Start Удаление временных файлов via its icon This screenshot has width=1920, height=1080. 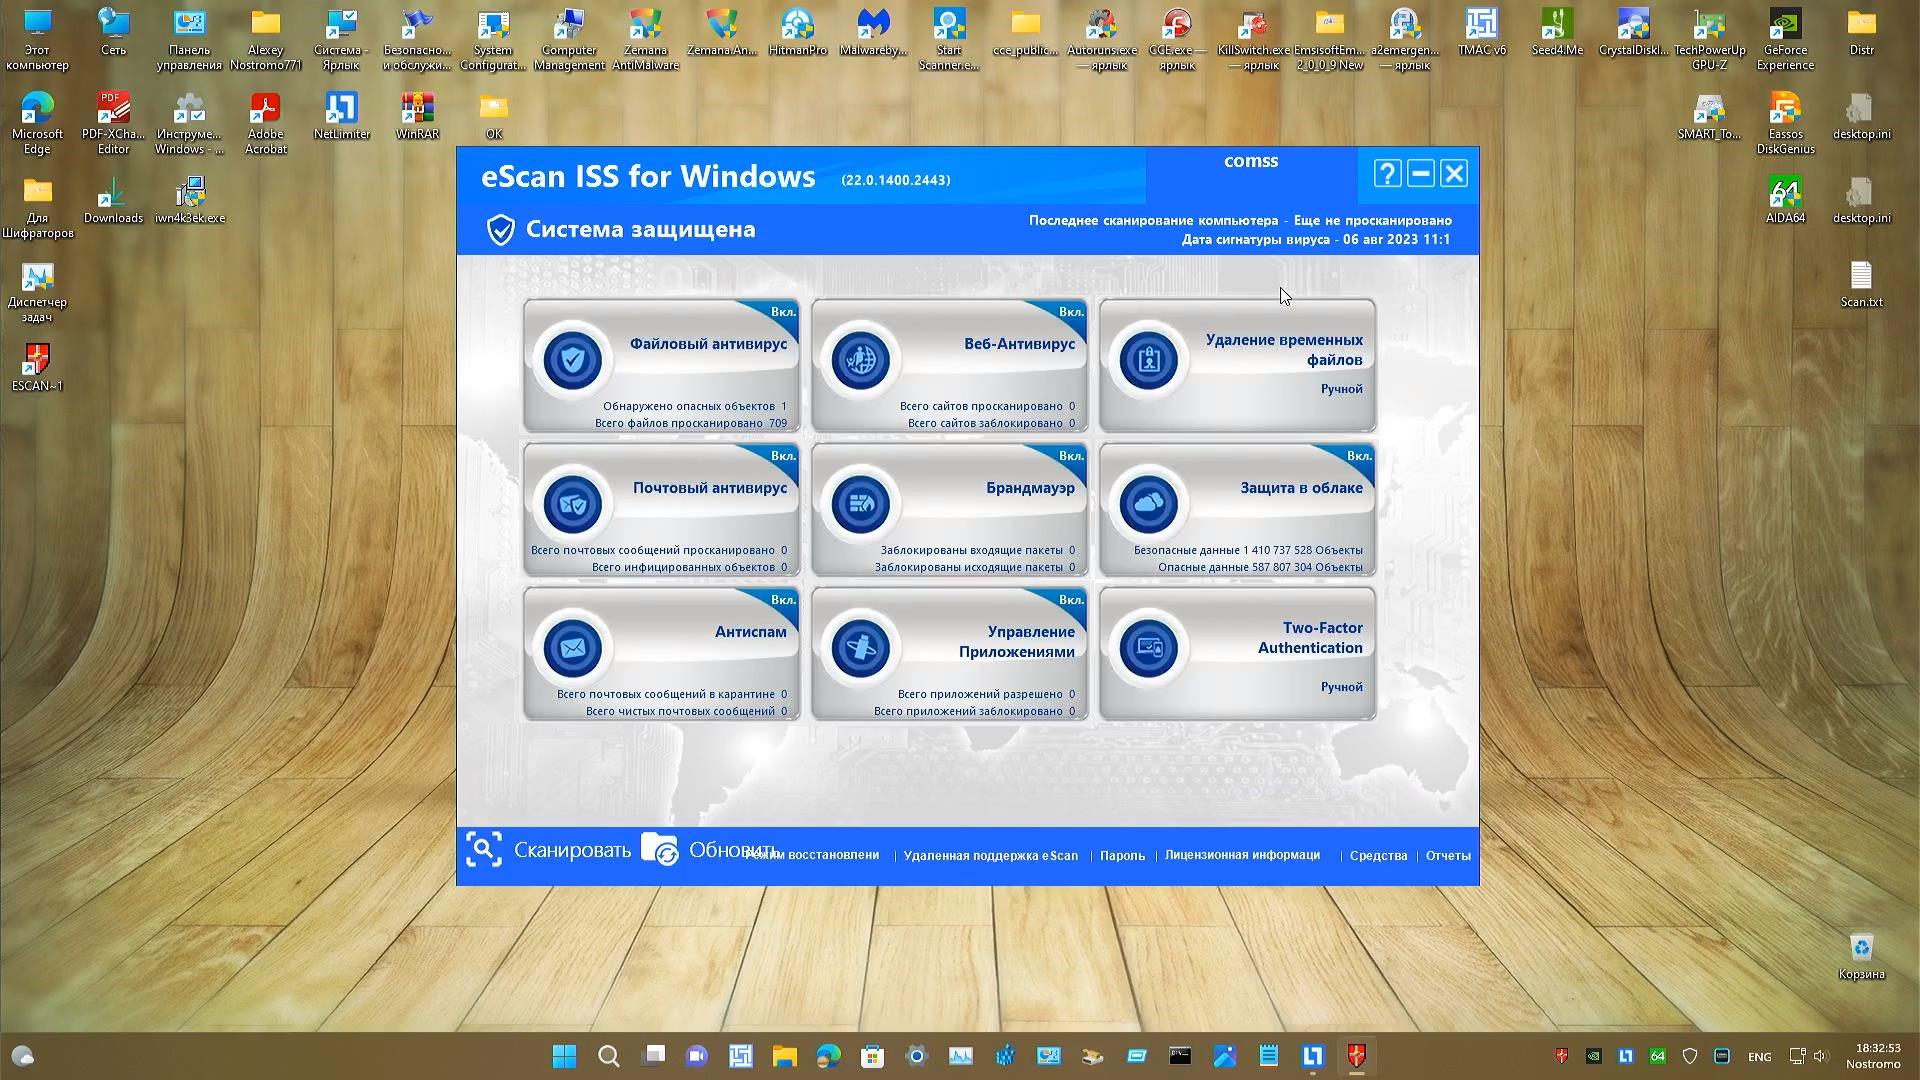1148,360
